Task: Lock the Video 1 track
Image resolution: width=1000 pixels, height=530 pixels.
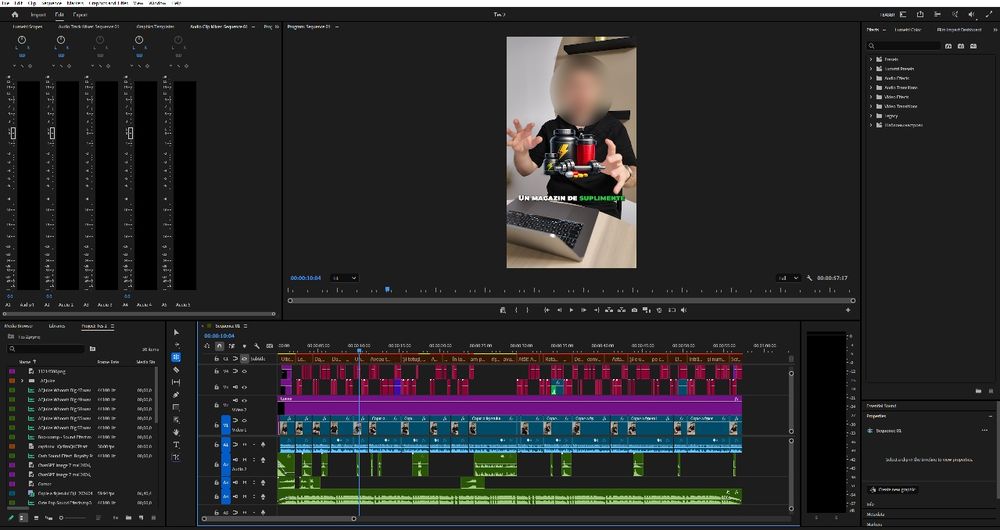Action: tap(216, 425)
